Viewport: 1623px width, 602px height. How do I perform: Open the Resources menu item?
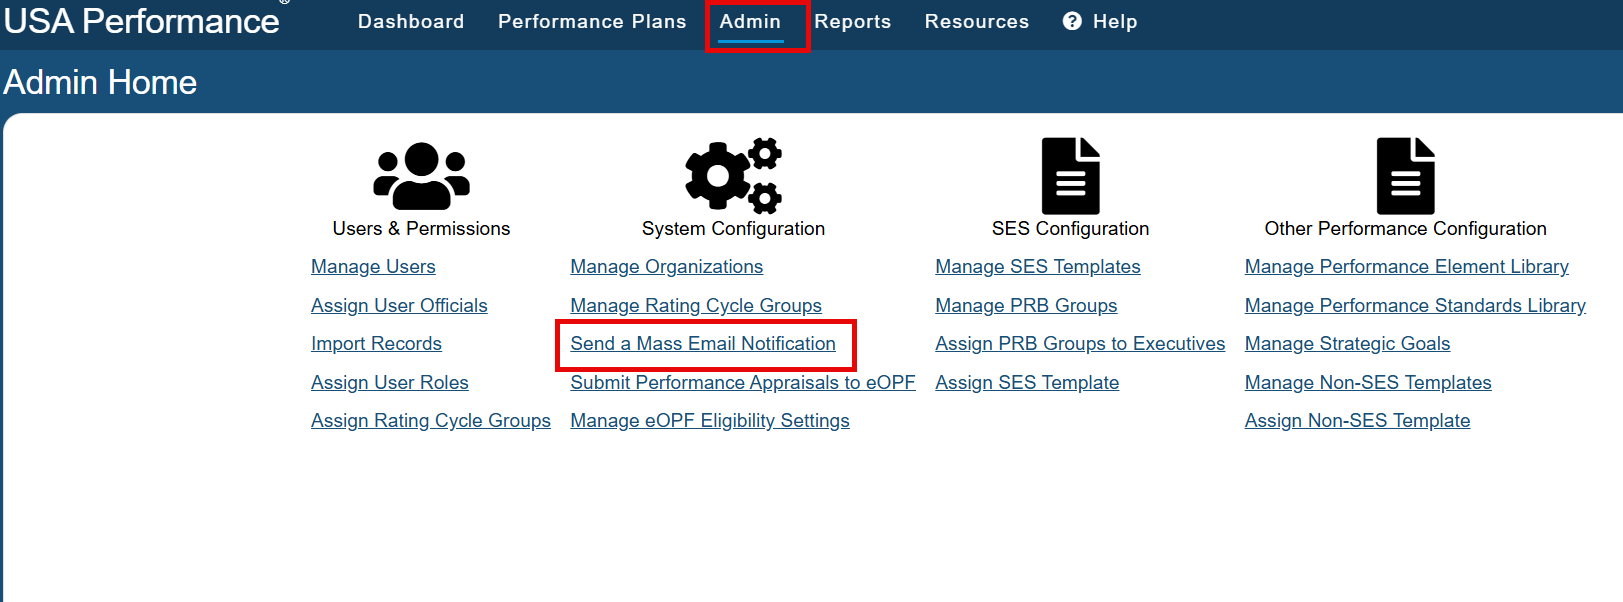coord(976,21)
